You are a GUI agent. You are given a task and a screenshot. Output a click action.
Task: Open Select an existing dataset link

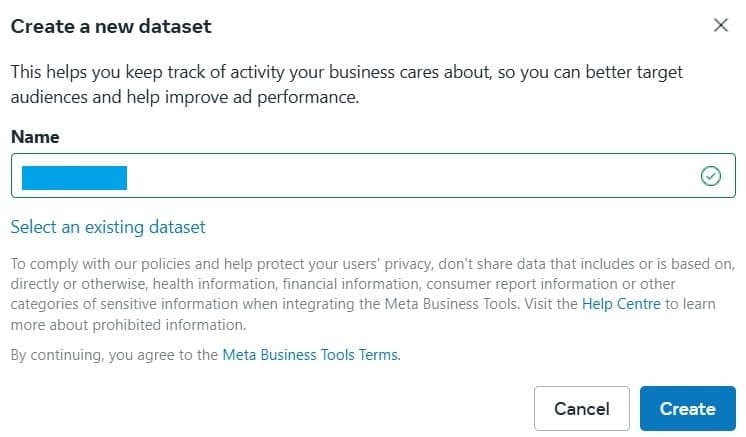pos(108,227)
